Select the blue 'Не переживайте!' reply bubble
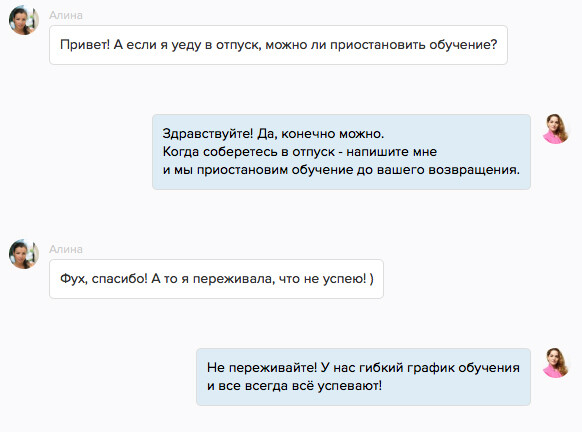Image resolution: width=582 pixels, height=432 pixels. pos(363,377)
